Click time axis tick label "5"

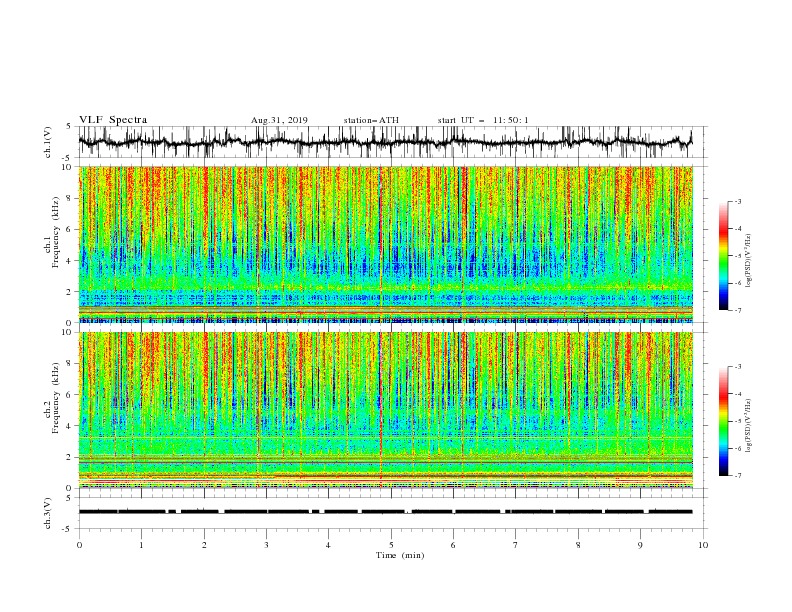point(391,545)
